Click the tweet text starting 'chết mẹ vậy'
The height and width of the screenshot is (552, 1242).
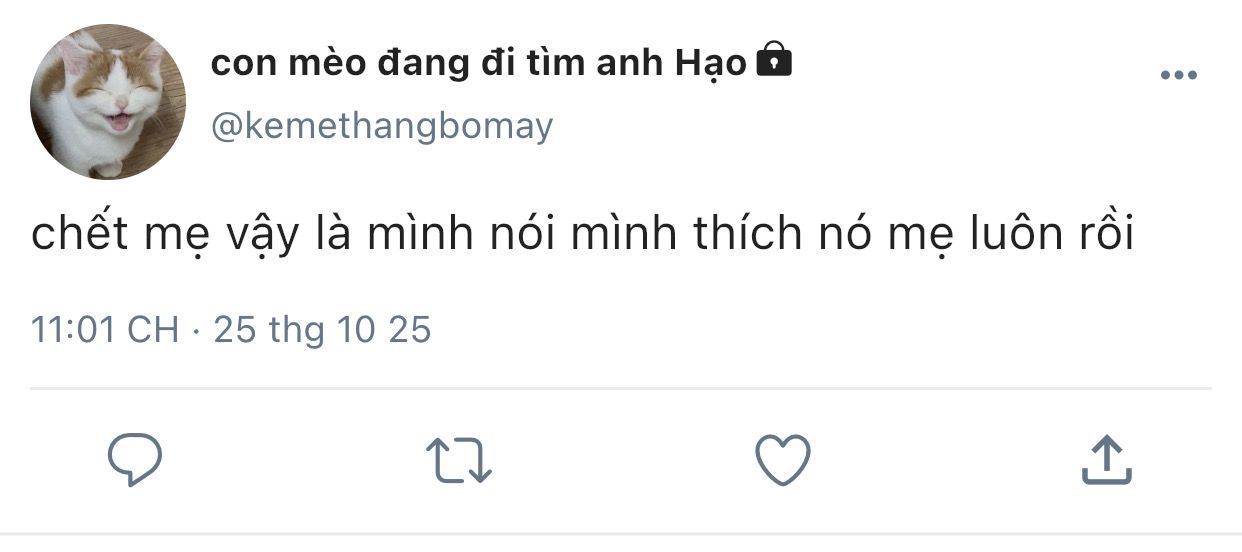[582, 234]
